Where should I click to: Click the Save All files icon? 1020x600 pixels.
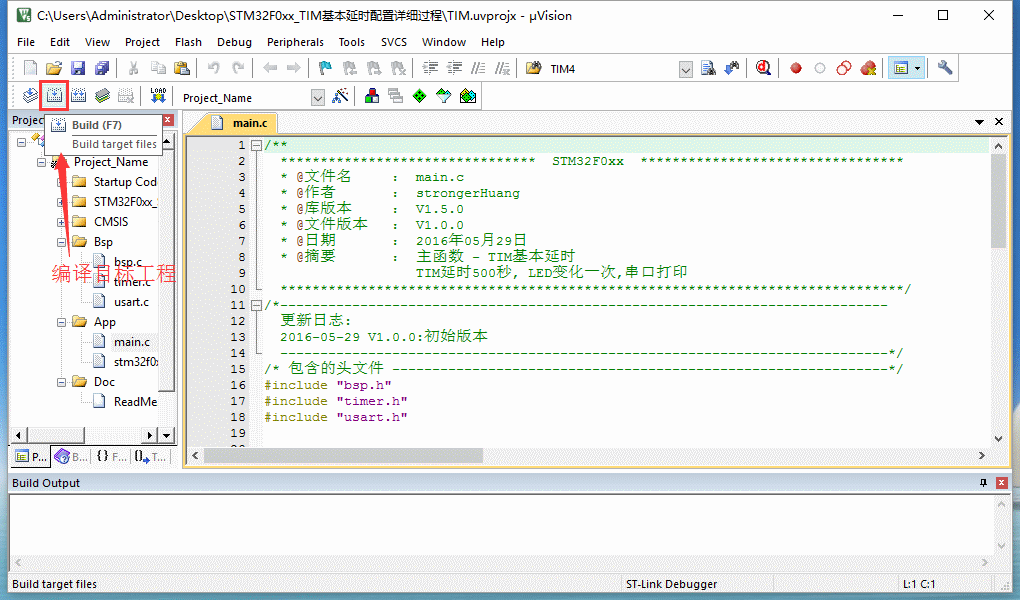tap(102, 68)
